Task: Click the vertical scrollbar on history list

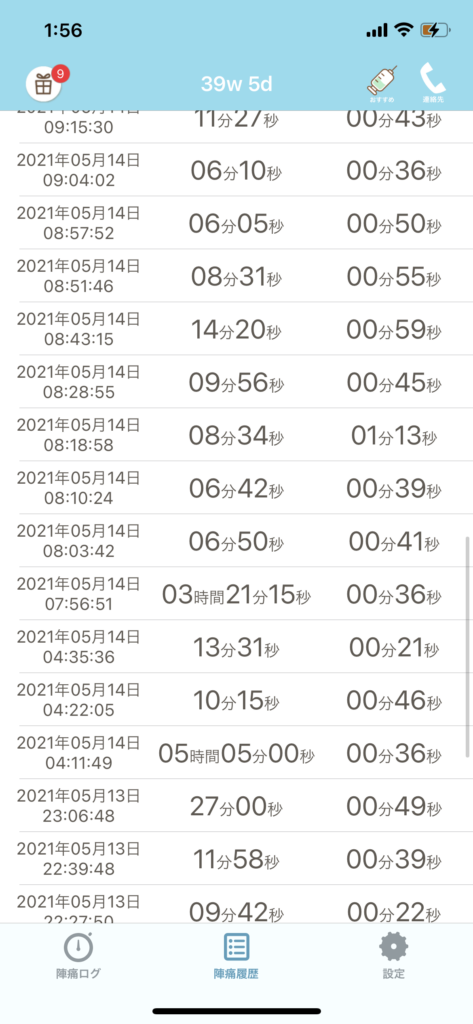Action: pos(467,647)
